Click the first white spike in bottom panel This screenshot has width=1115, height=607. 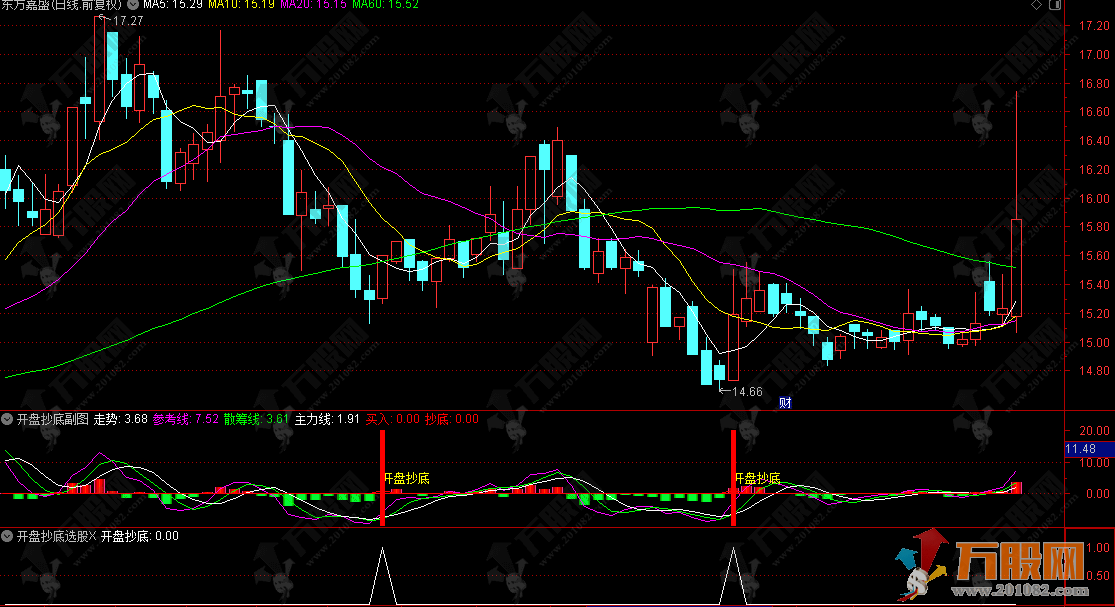[383, 576]
